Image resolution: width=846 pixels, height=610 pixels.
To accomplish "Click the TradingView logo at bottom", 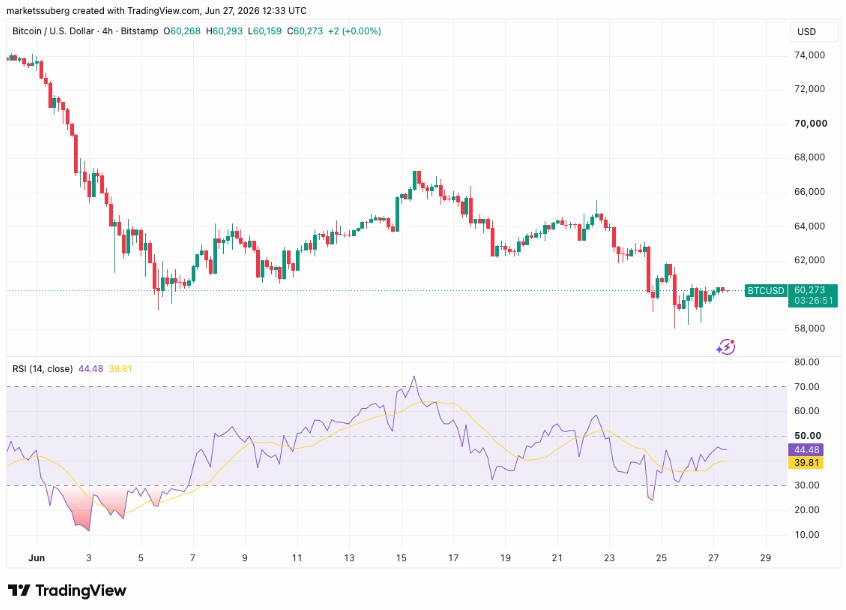I will (x=67, y=591).
